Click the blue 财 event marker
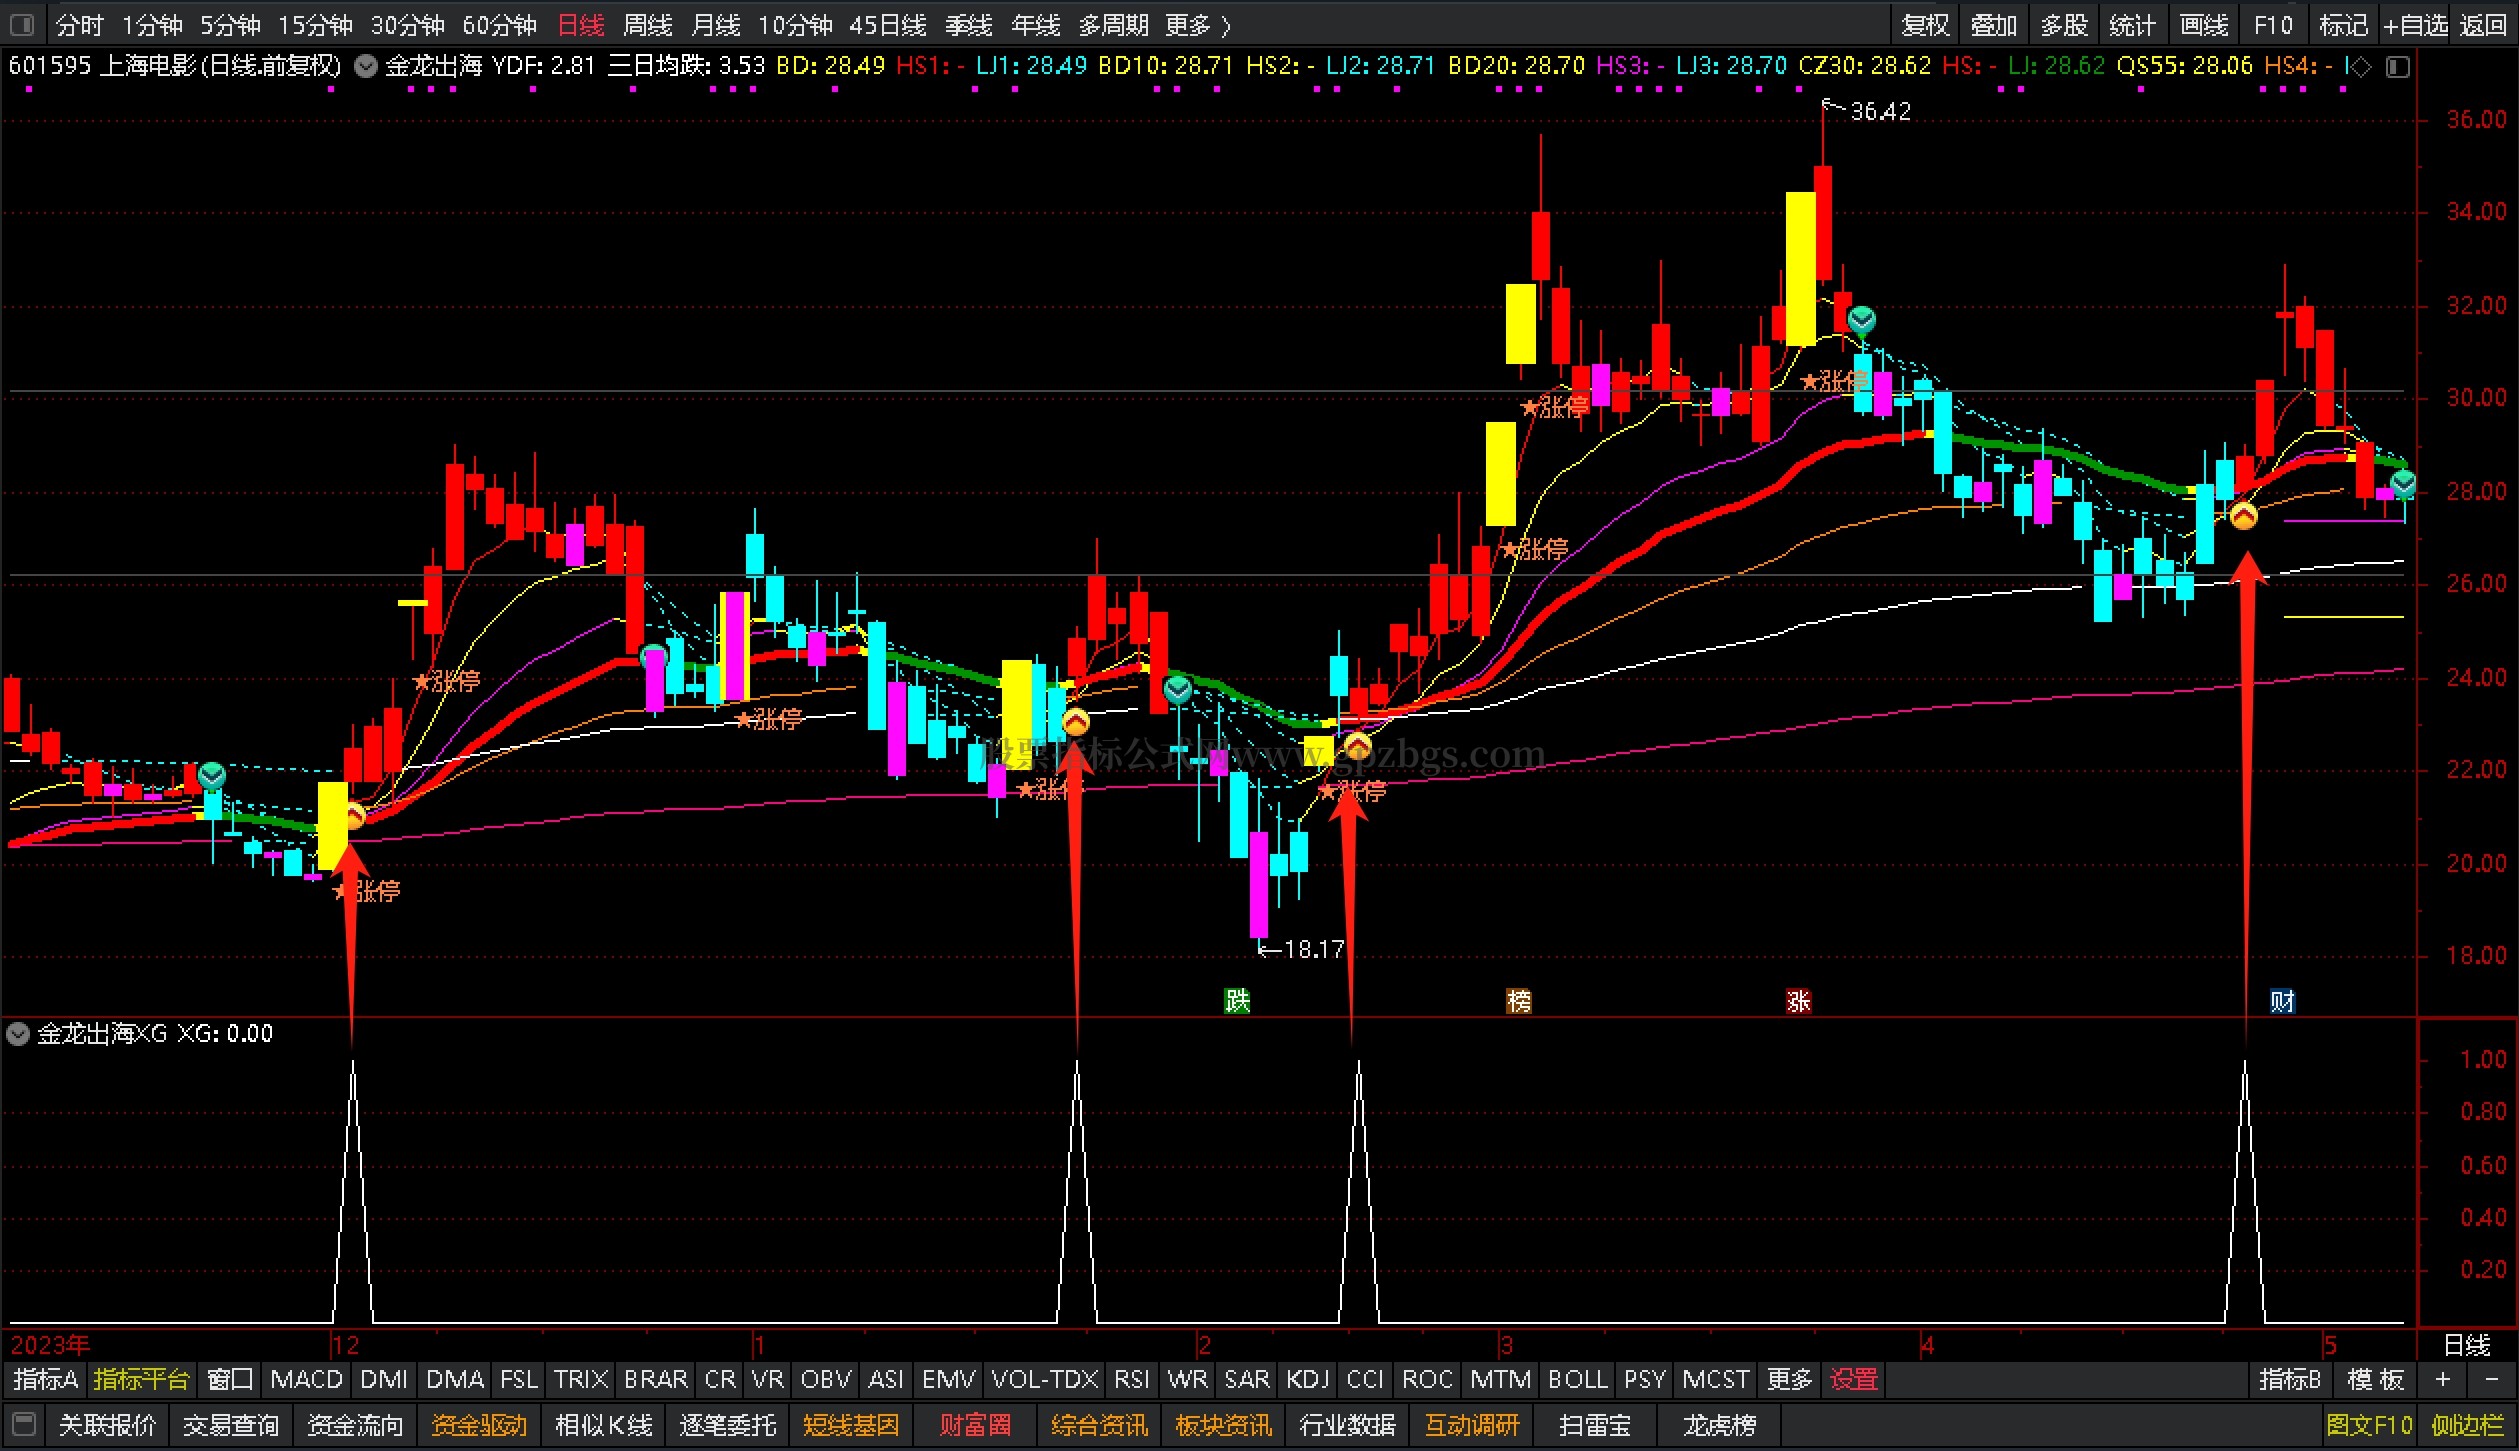 (2282, 1001)
